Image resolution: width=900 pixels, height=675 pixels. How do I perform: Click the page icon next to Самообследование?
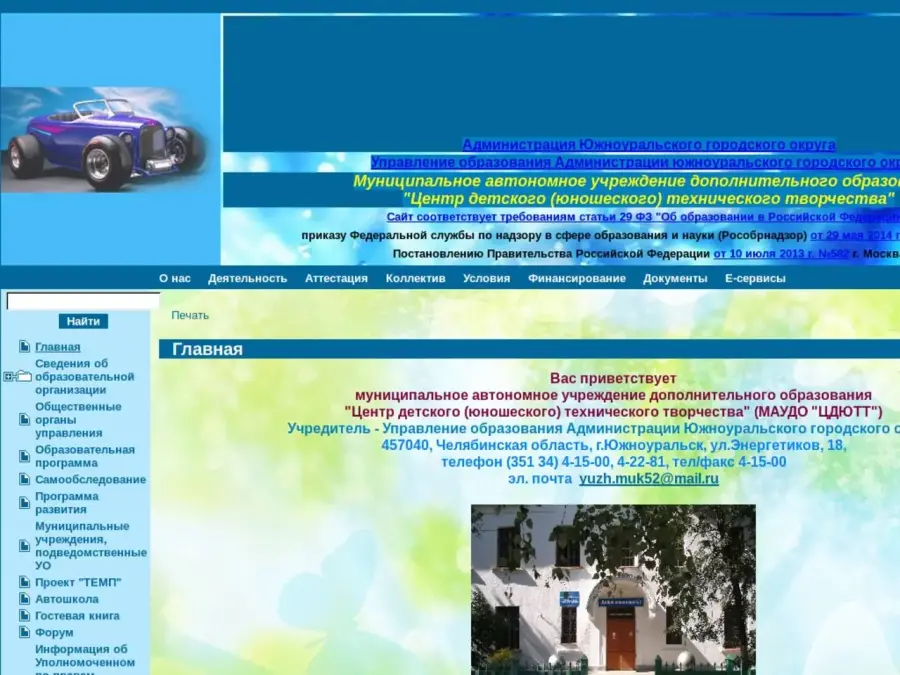coord(25,480)
